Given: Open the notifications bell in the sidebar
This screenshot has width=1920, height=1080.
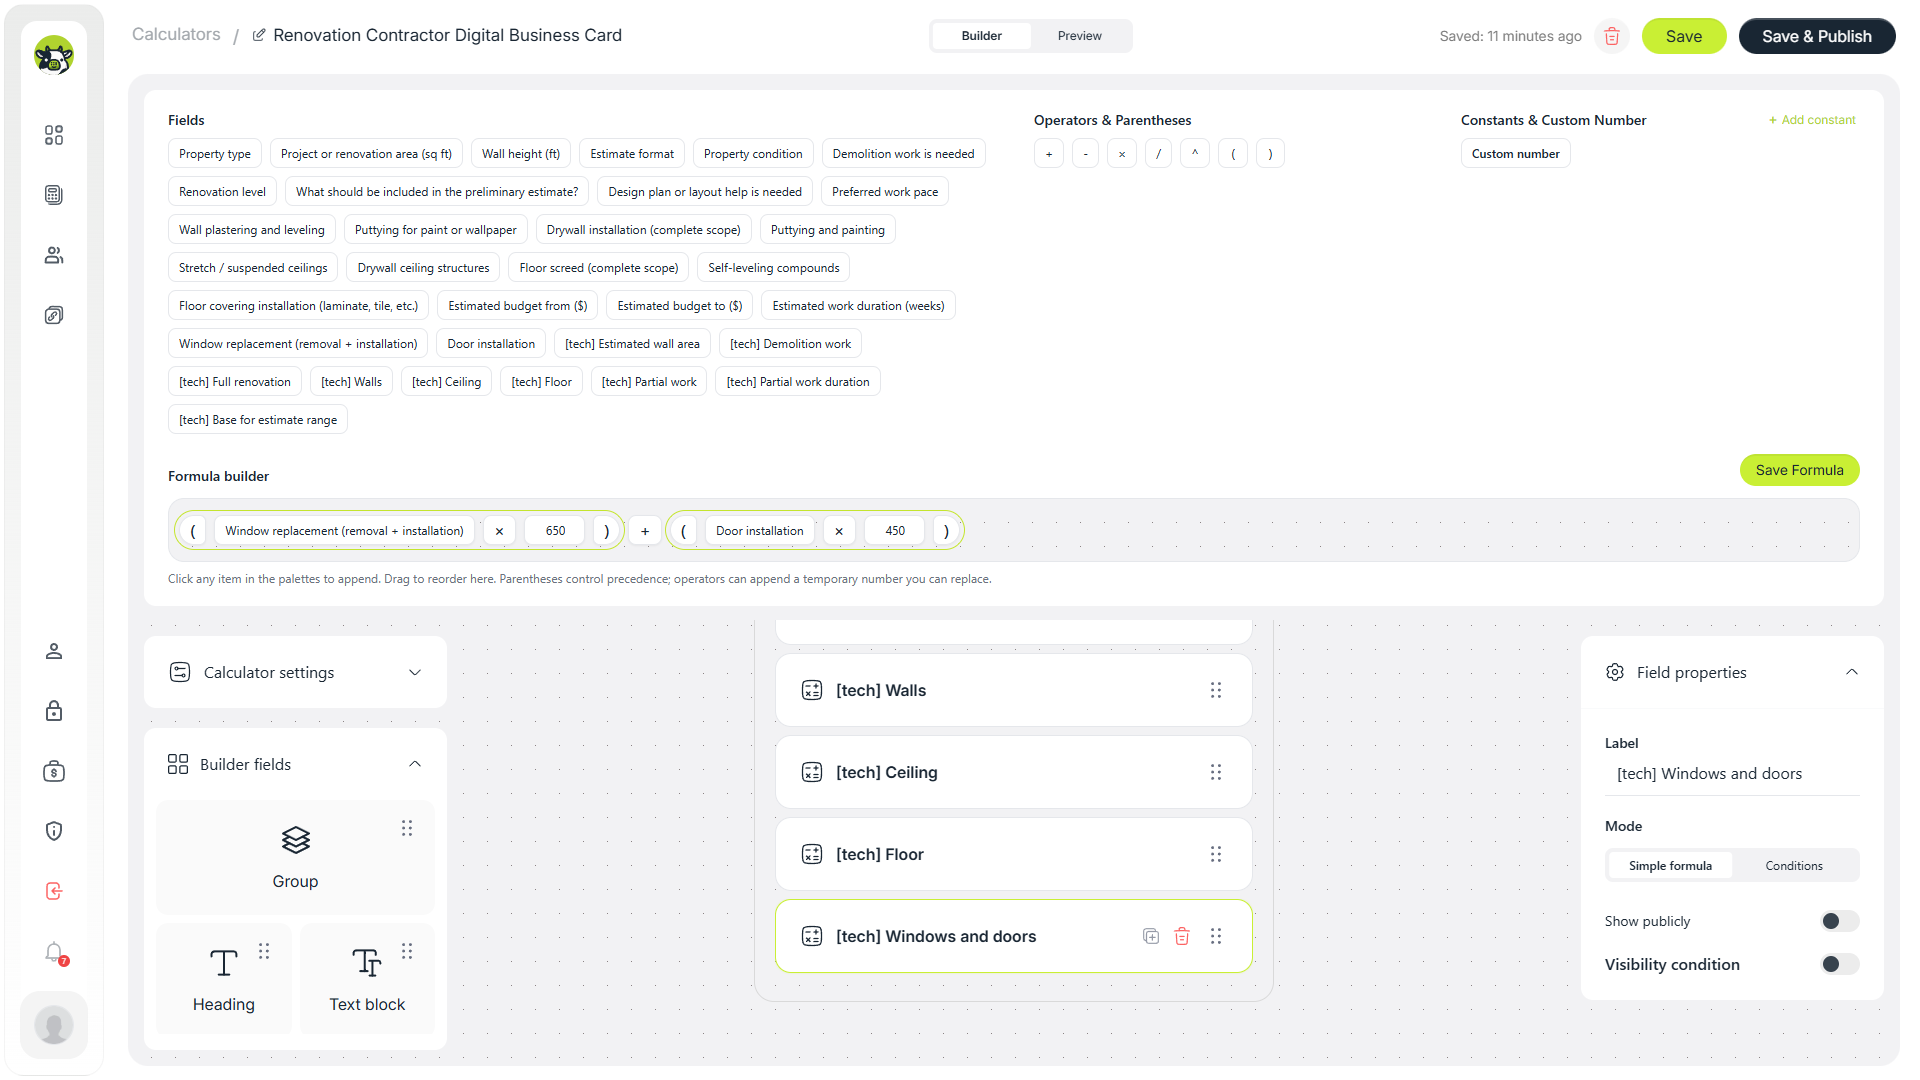Looking at the screenshot, I should pyautogui.click(x=54, y=952).
